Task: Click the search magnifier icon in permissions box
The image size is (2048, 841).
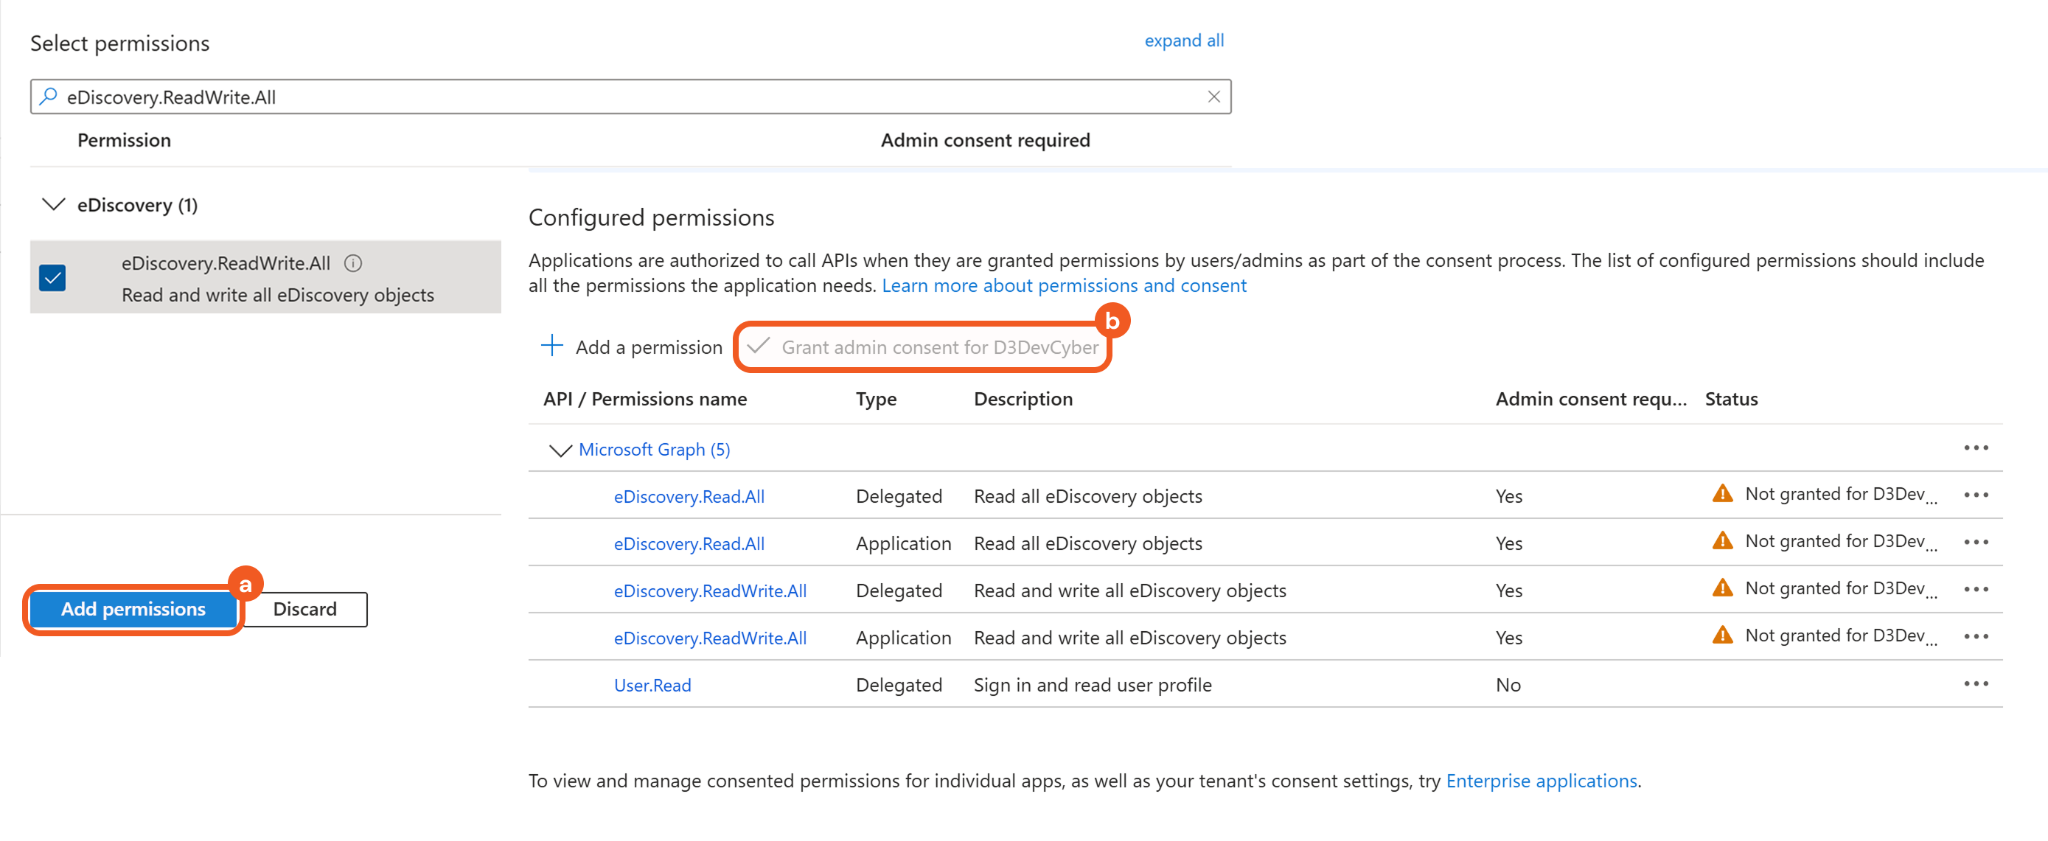Action: pyautogui.click(x=48, y=97)
